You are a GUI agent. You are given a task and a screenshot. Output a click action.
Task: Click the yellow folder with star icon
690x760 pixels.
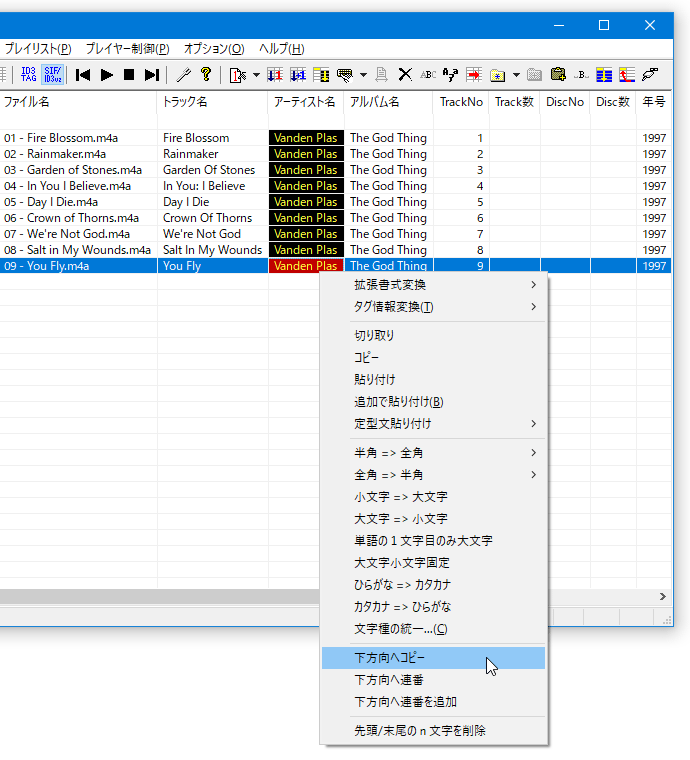[498, 75]
